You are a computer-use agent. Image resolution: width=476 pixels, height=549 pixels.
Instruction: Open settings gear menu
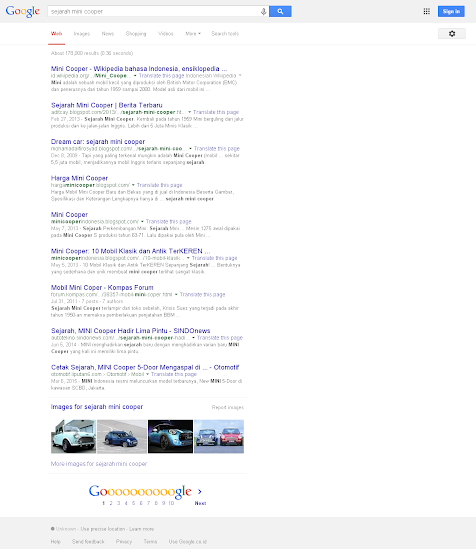(x=452, y=34)
